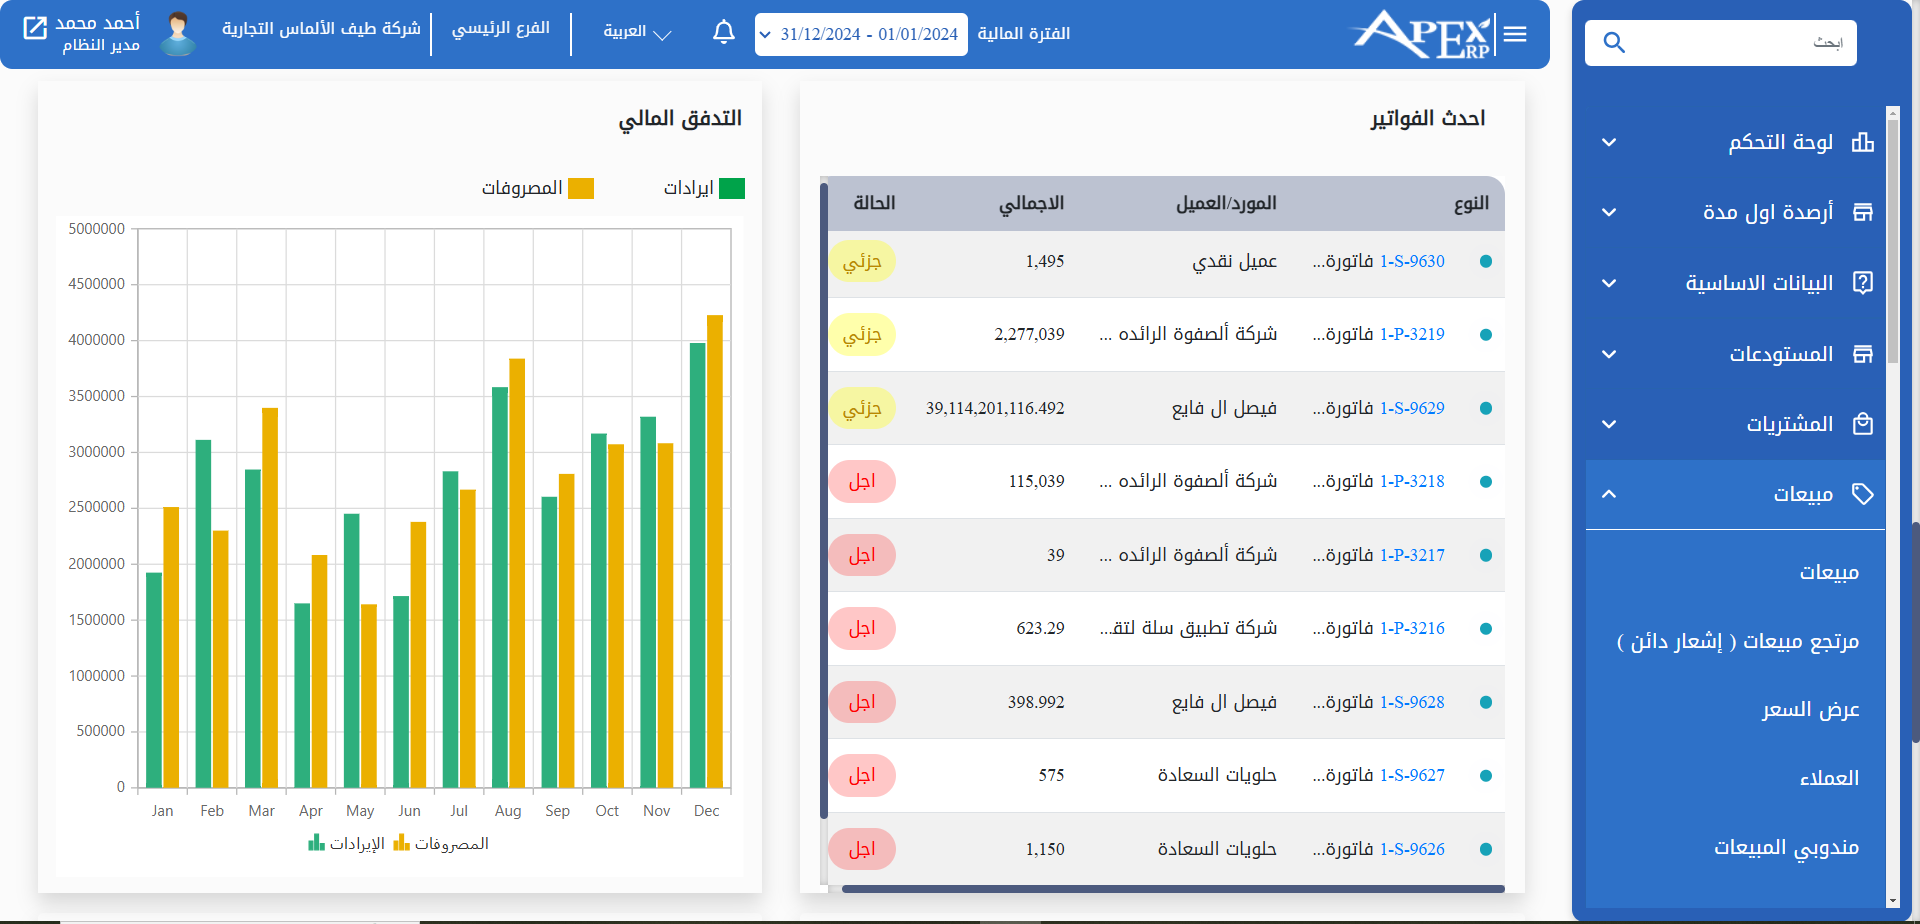The image size is (1920, 924).
Task: Select the مبيعات tag icon in sidebar
Action: pos(1863,493)
